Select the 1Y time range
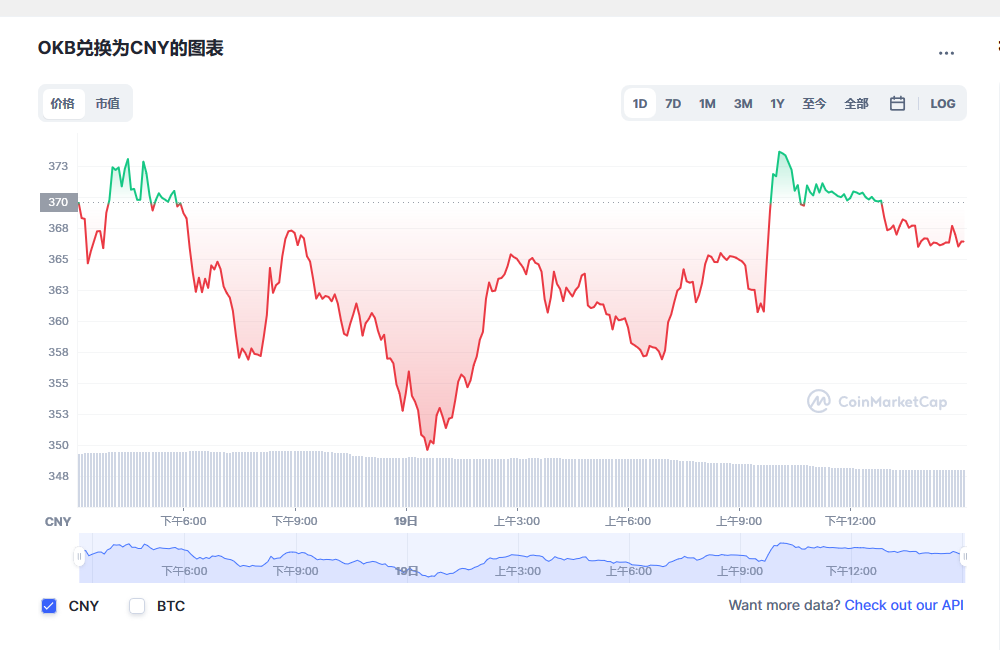The image size is (1000, 650). pos(777,103)
